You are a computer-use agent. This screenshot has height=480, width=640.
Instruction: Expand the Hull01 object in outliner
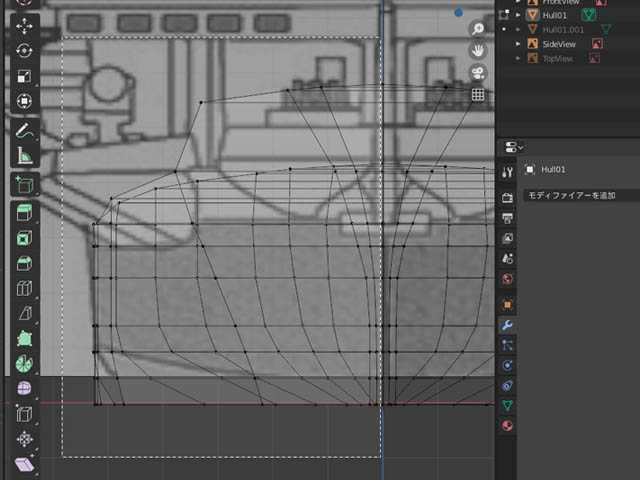(x=518, y=15)
